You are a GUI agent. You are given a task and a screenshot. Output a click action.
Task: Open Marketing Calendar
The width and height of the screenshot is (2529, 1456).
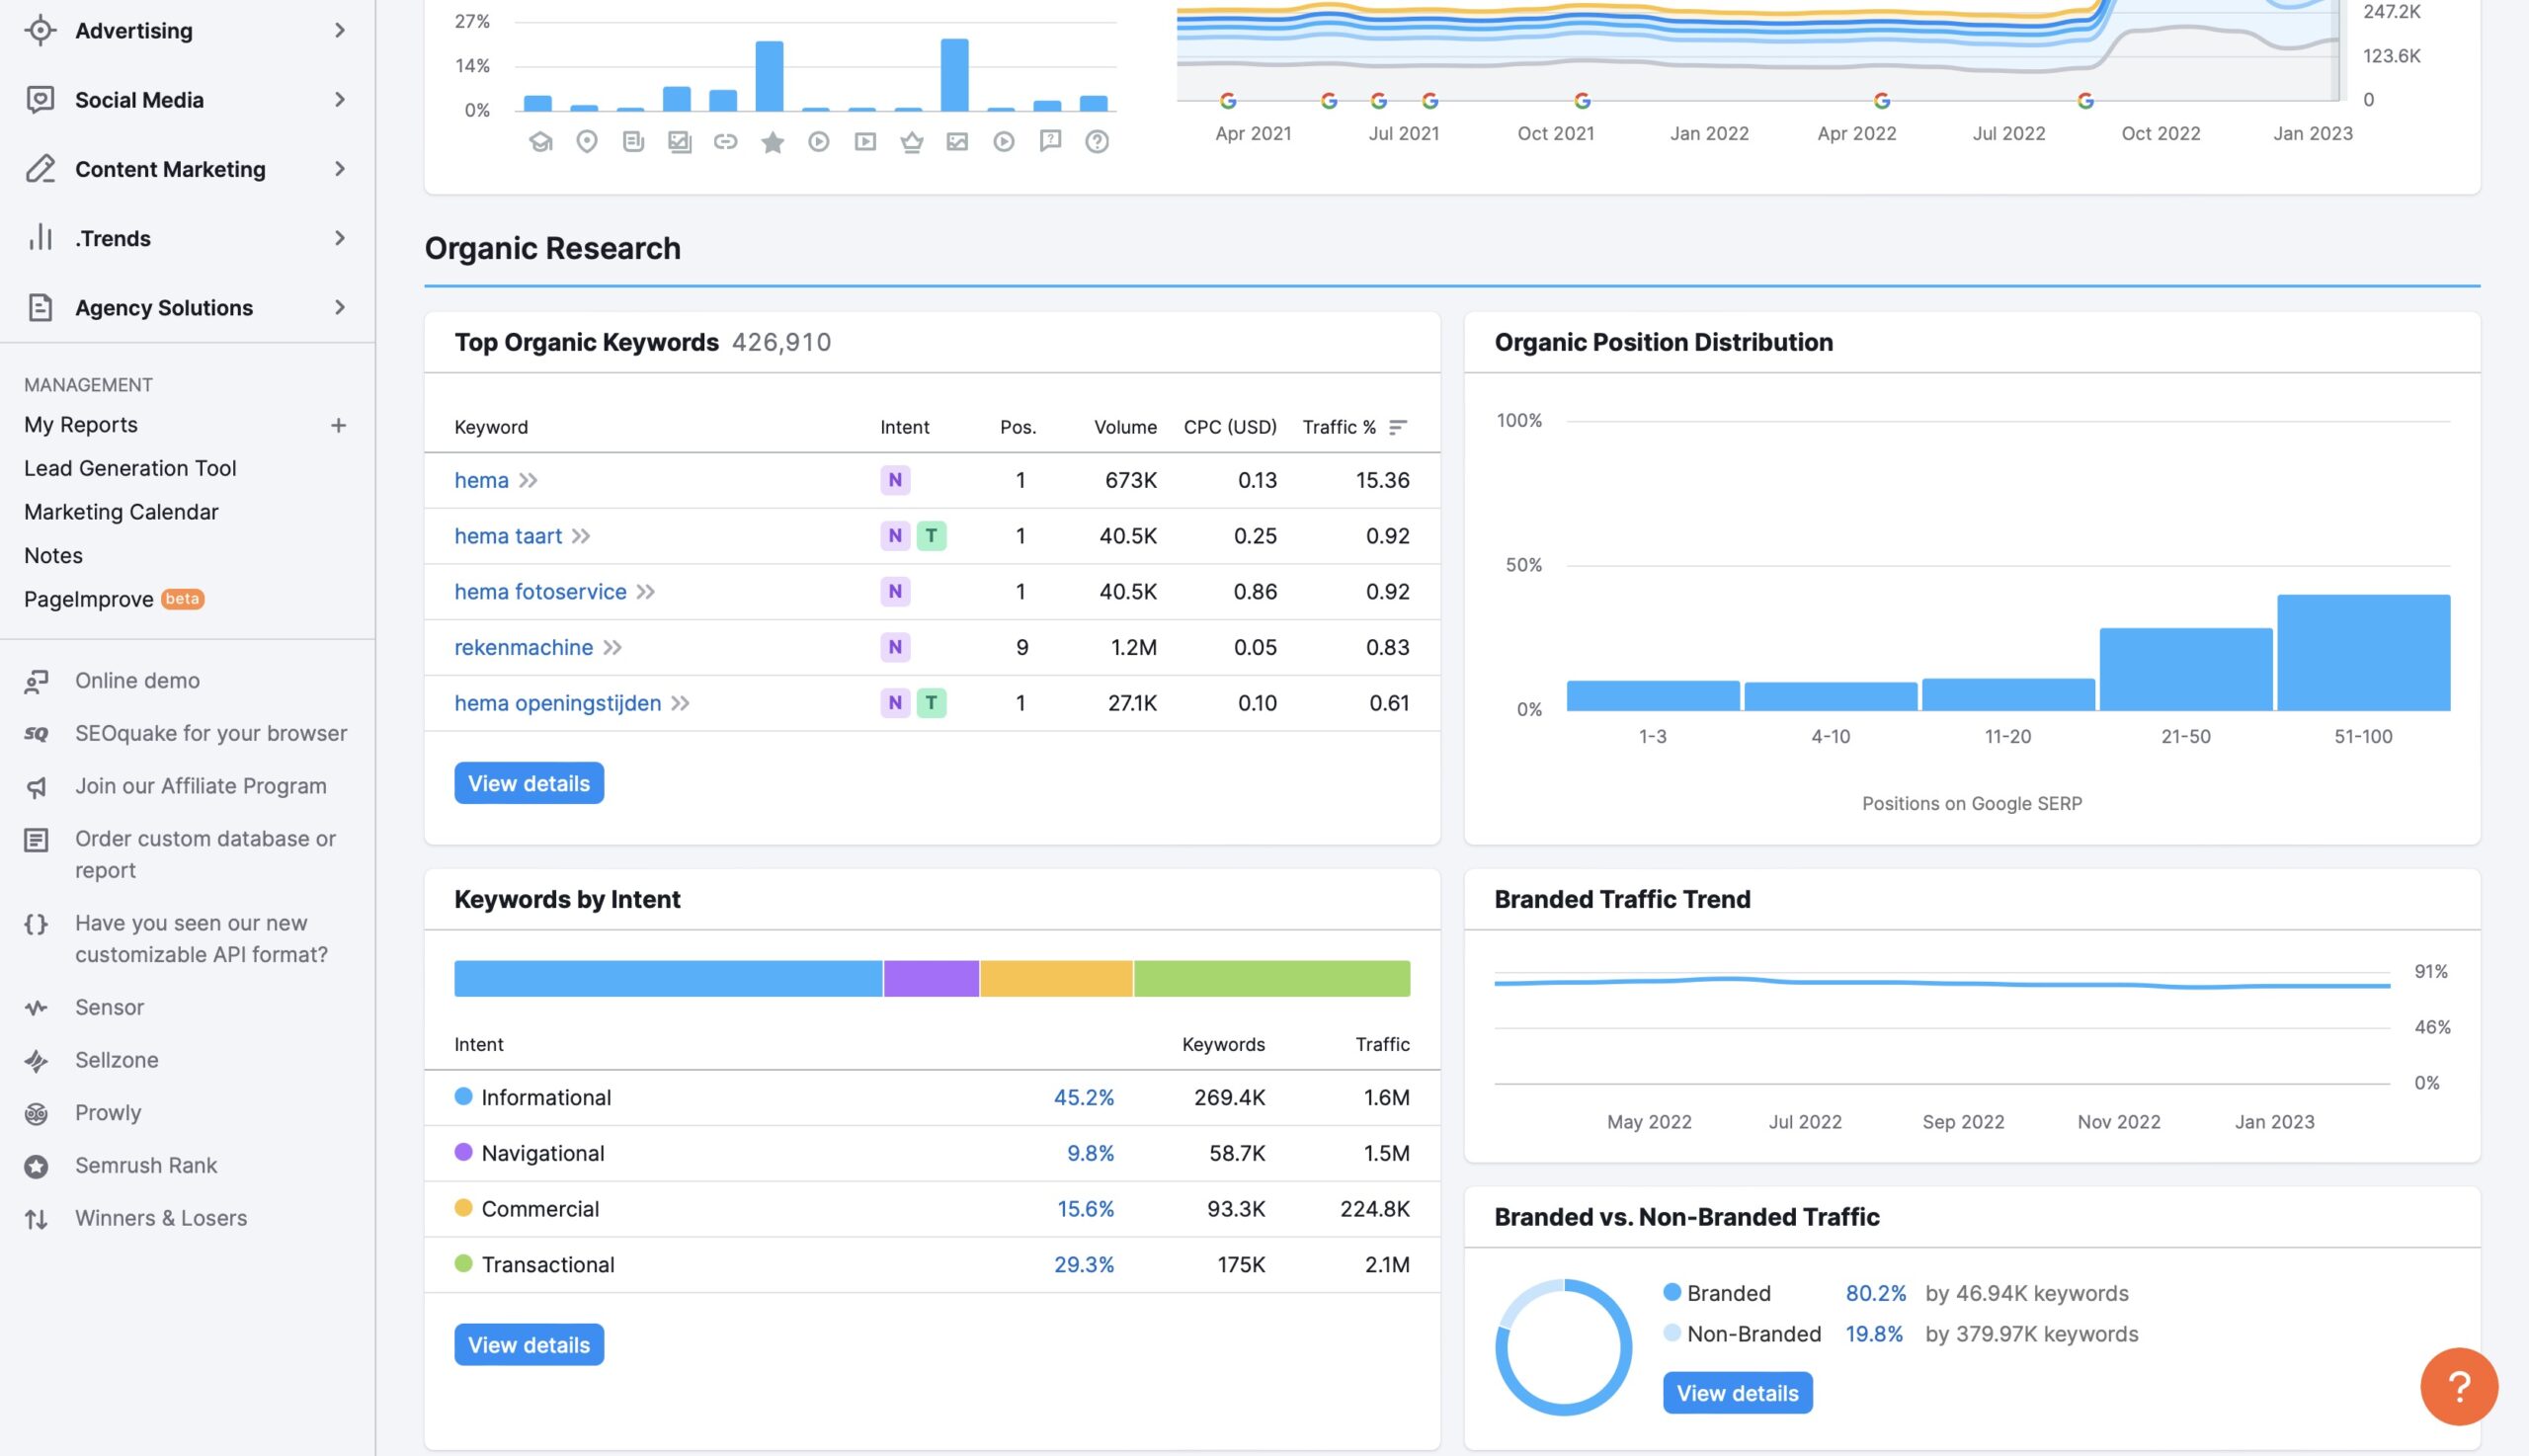[121, 512]
